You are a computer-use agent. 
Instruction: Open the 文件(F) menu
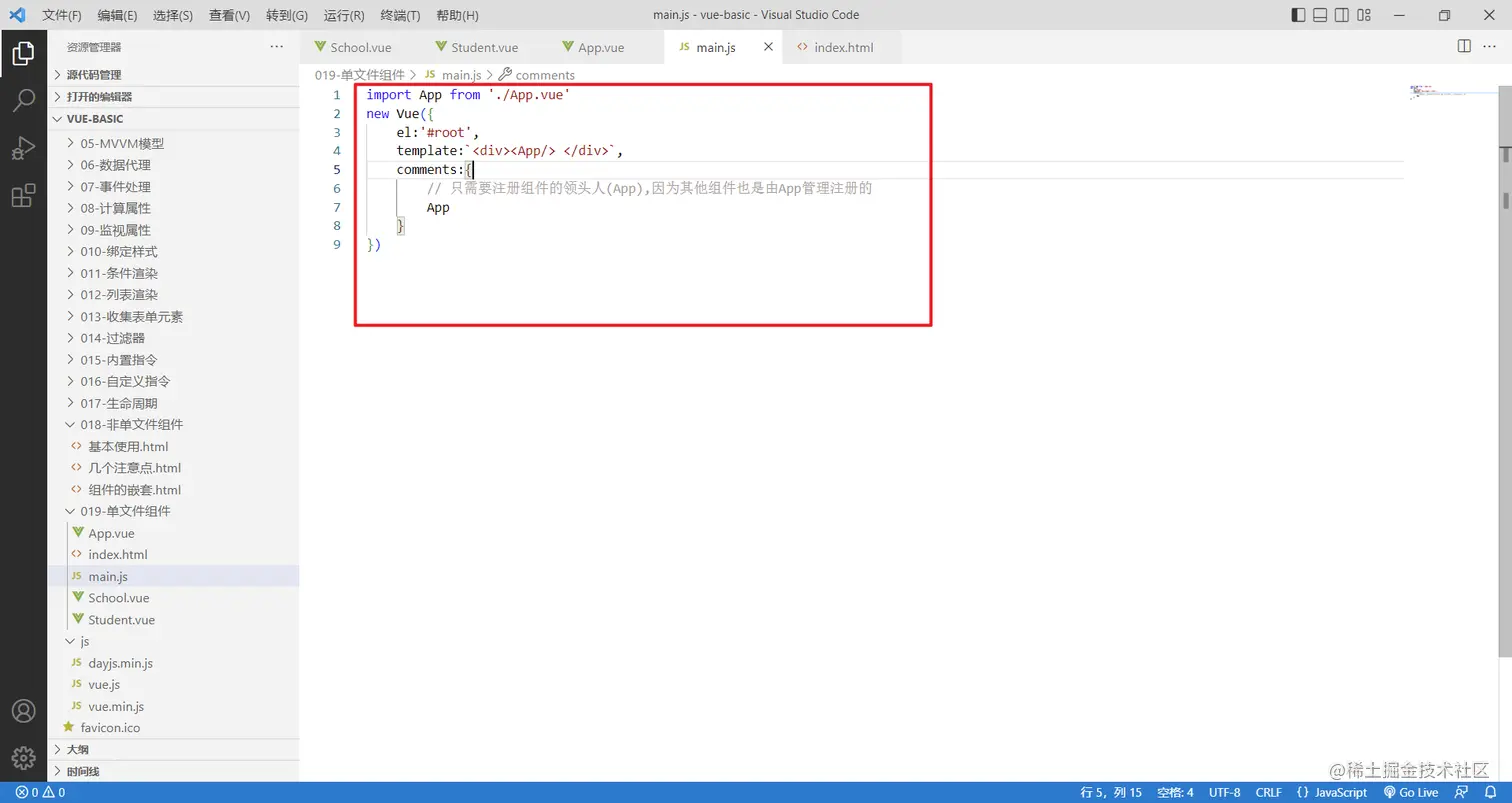click(62, 15)
